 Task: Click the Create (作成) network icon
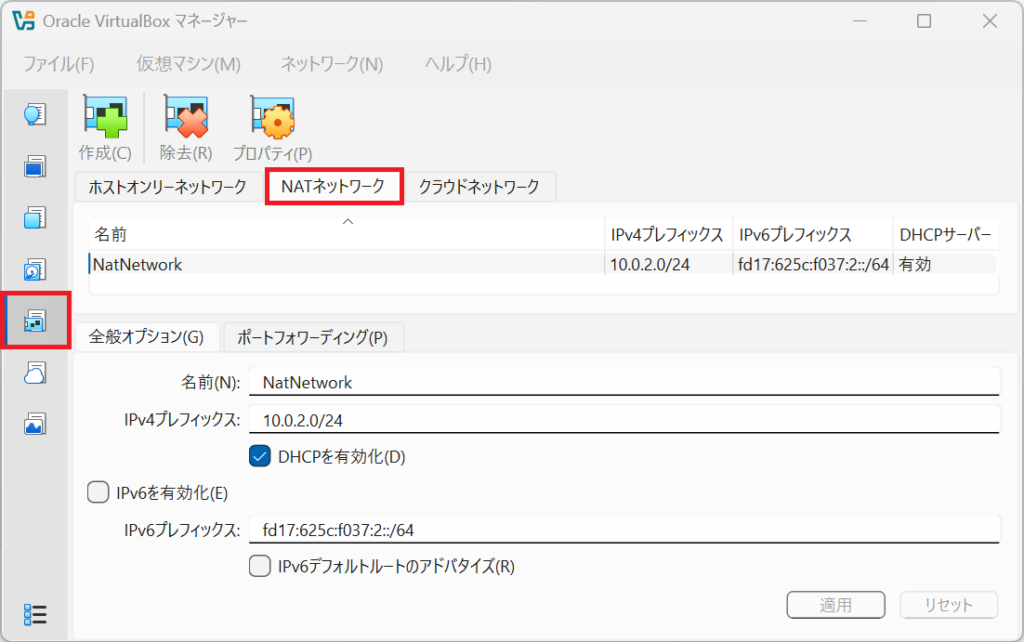click(105, 118)
